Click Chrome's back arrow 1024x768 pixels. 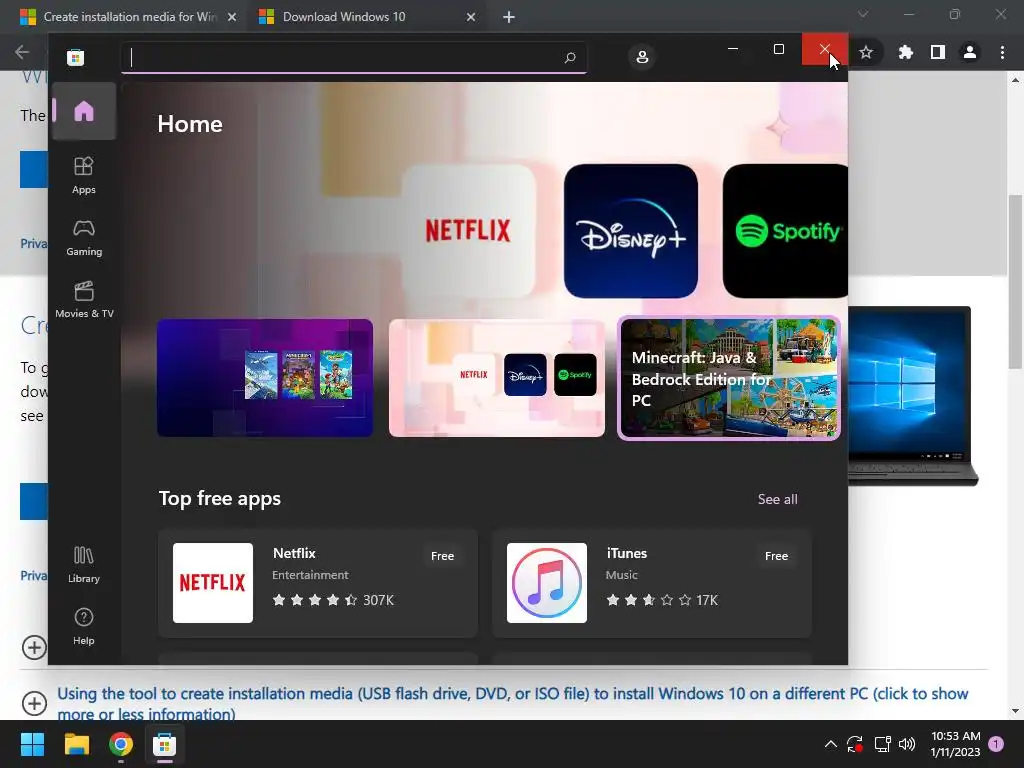[22, 52]
